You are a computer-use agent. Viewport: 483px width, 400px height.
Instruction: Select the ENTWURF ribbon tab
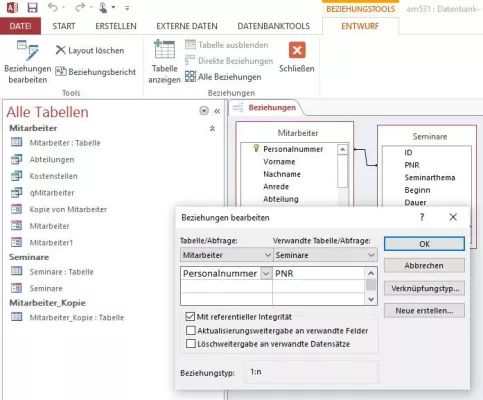pos(360,26)
